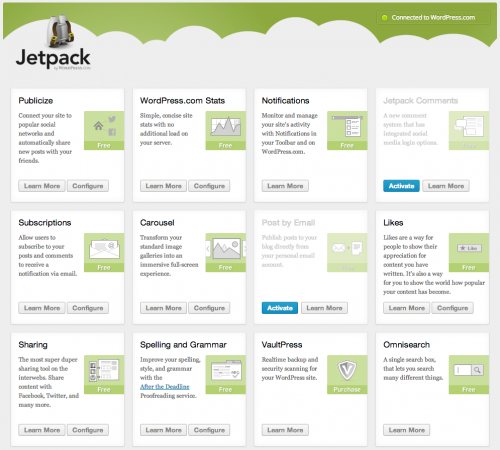
Task: Click the Post by Email title
Action: click(288, 223)
